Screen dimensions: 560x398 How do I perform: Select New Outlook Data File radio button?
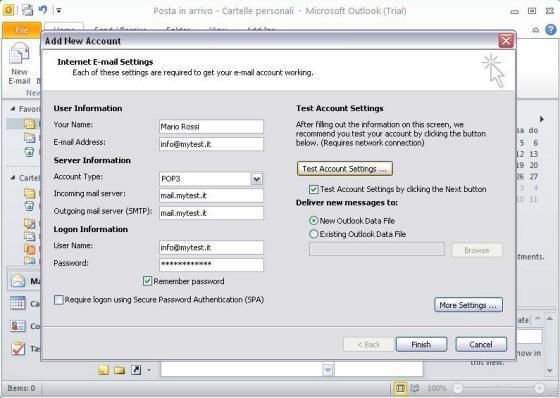(313, 220)
